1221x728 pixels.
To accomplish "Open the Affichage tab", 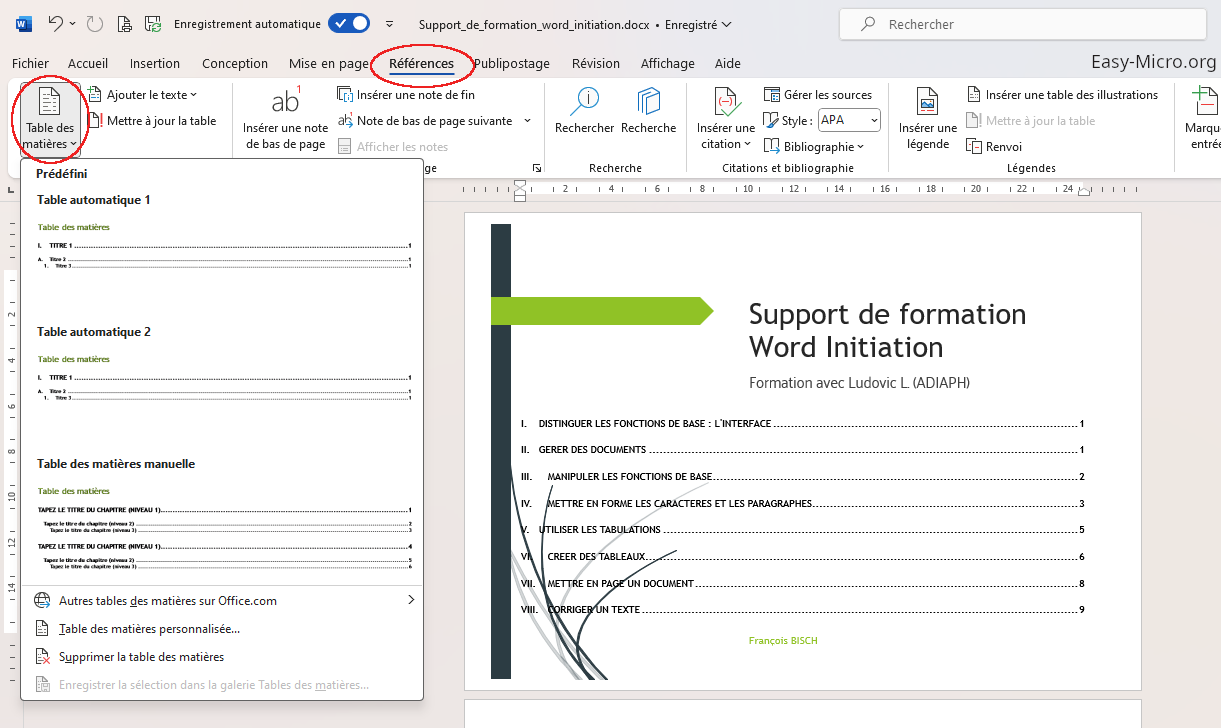I will coord(668,63).
